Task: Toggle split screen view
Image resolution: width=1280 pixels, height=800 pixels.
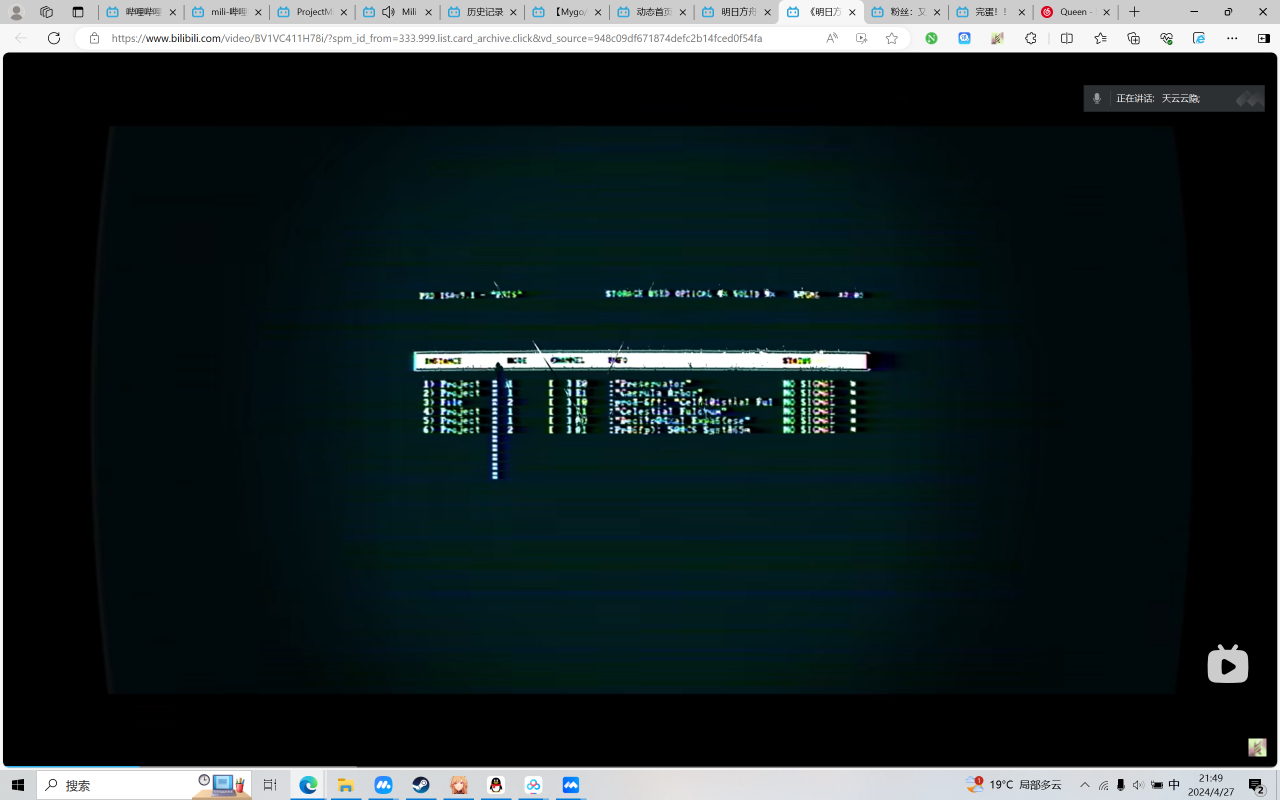Action: pyautogui.click(x=1066, y=38)
